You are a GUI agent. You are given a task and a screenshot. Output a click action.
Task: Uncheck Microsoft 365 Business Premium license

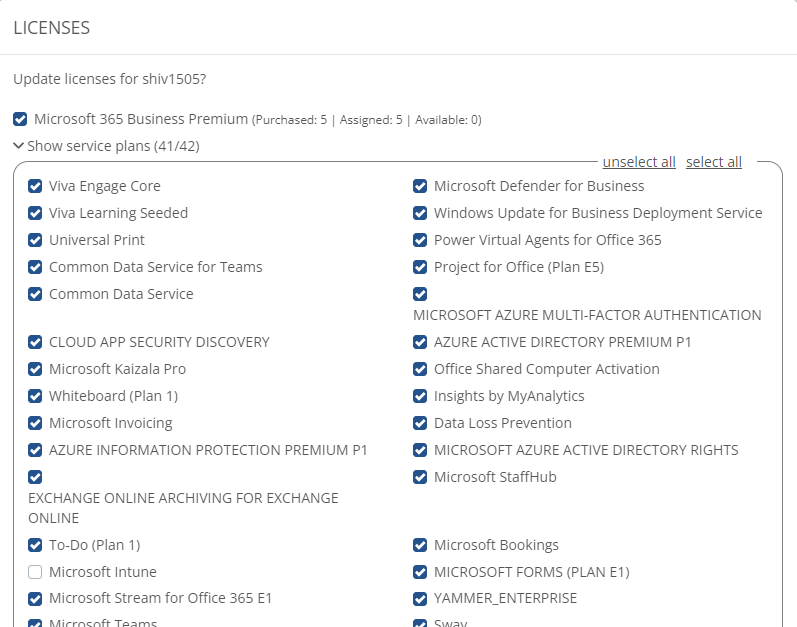point(20,119)
